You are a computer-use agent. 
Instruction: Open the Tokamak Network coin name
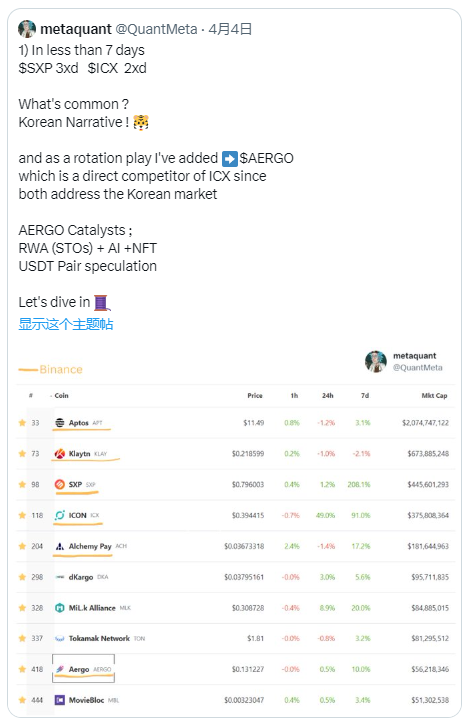[99, 638]
